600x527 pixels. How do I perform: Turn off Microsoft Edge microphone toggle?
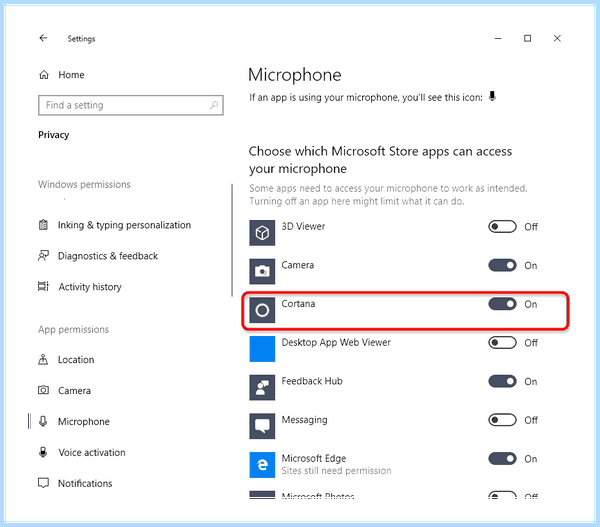502,458
